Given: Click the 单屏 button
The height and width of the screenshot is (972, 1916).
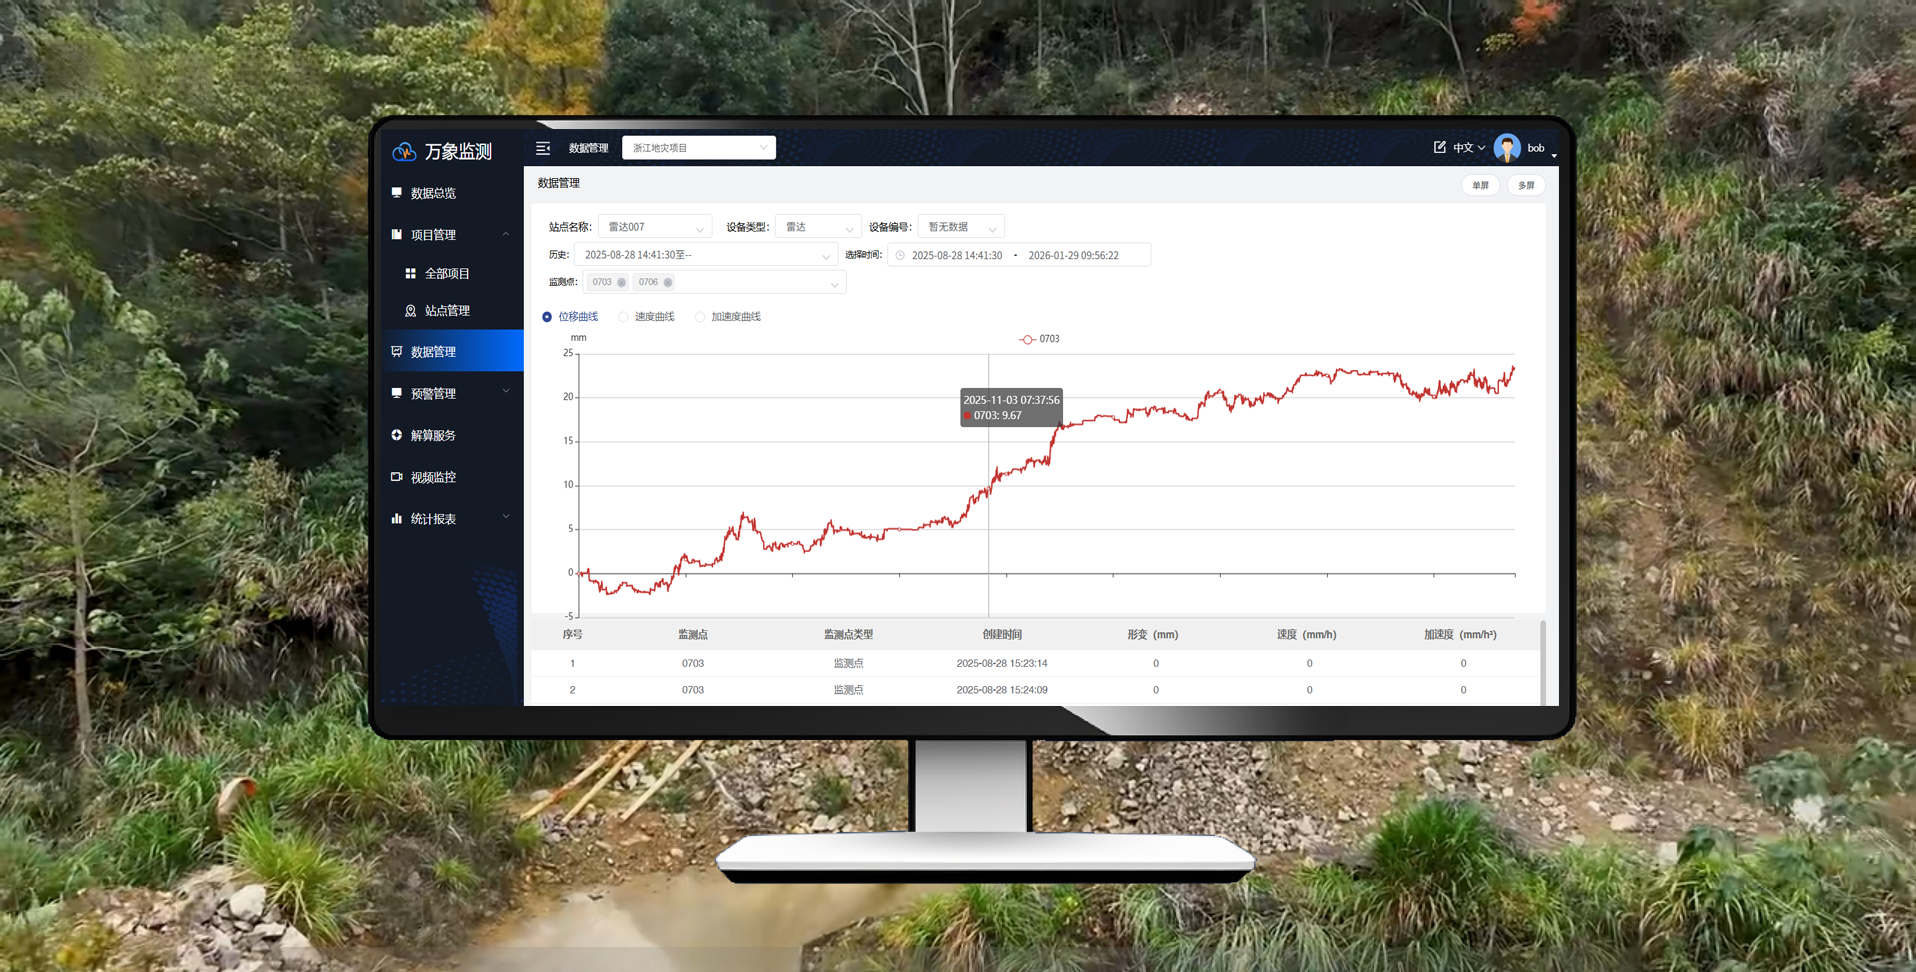Looking at the screenshot, I should click(1480, 185).
